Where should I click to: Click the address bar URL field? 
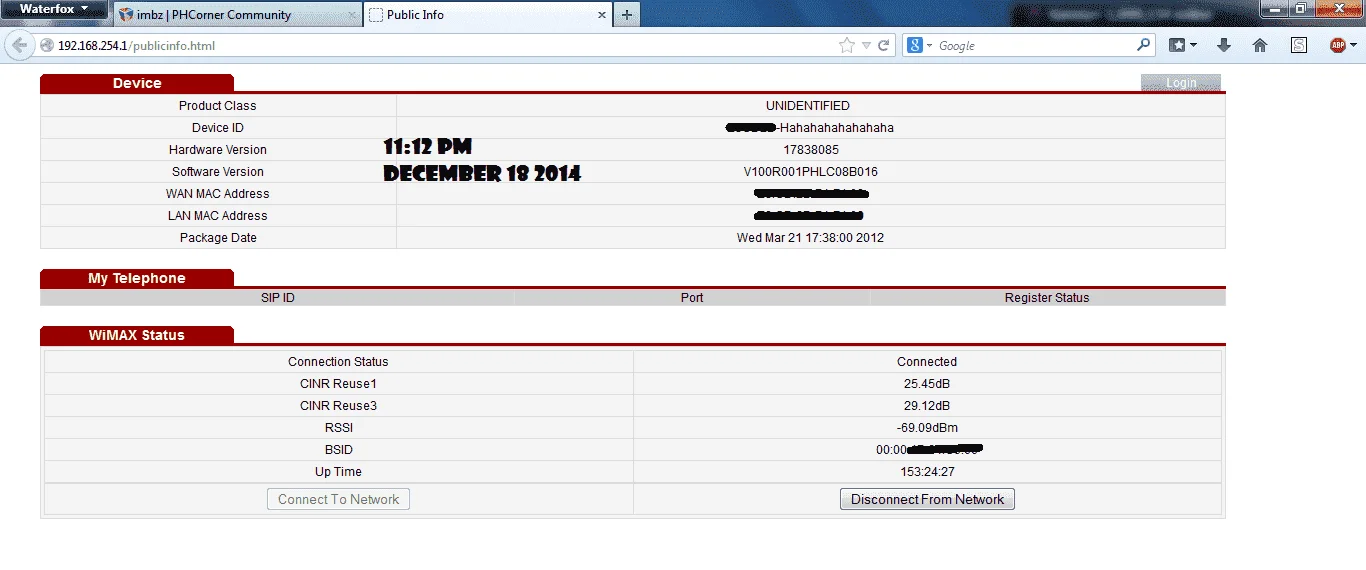440,45
